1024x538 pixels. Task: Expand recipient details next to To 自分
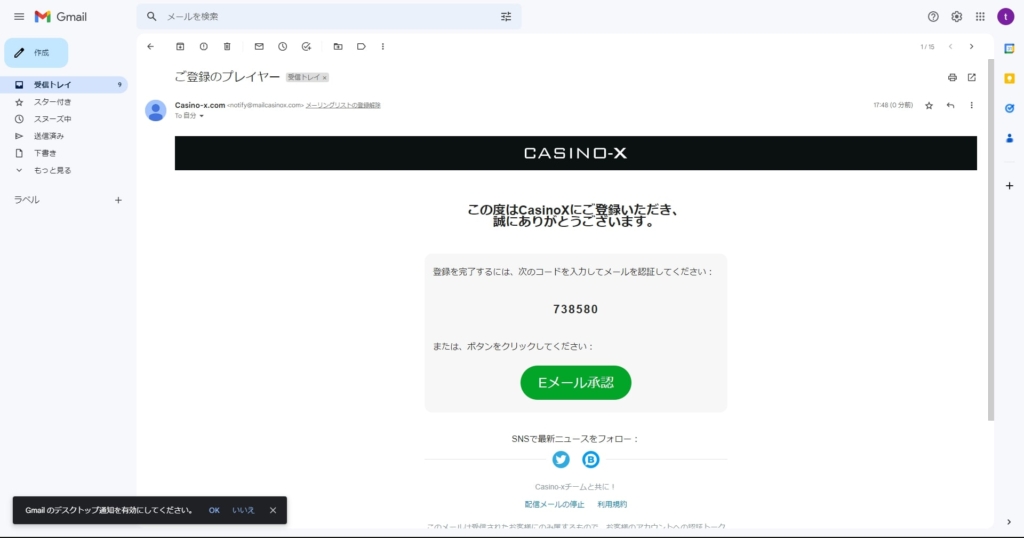[201, 116]
